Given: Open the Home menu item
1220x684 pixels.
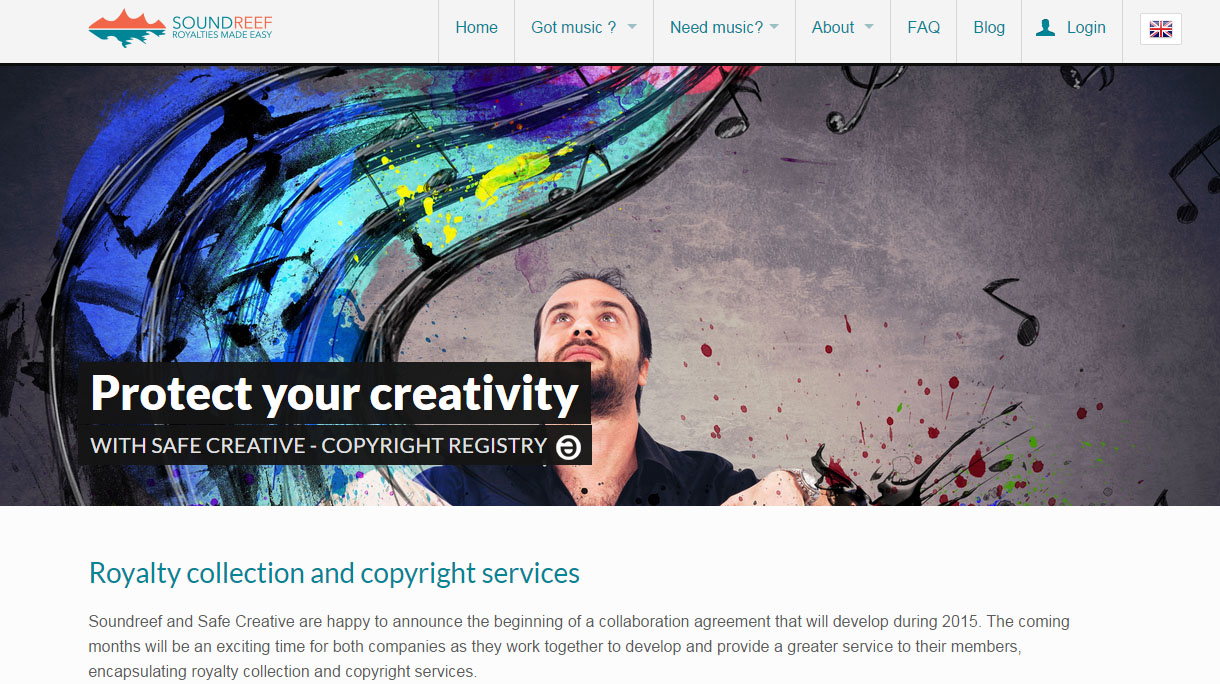Looking at the screenshot, I should 476,28.
